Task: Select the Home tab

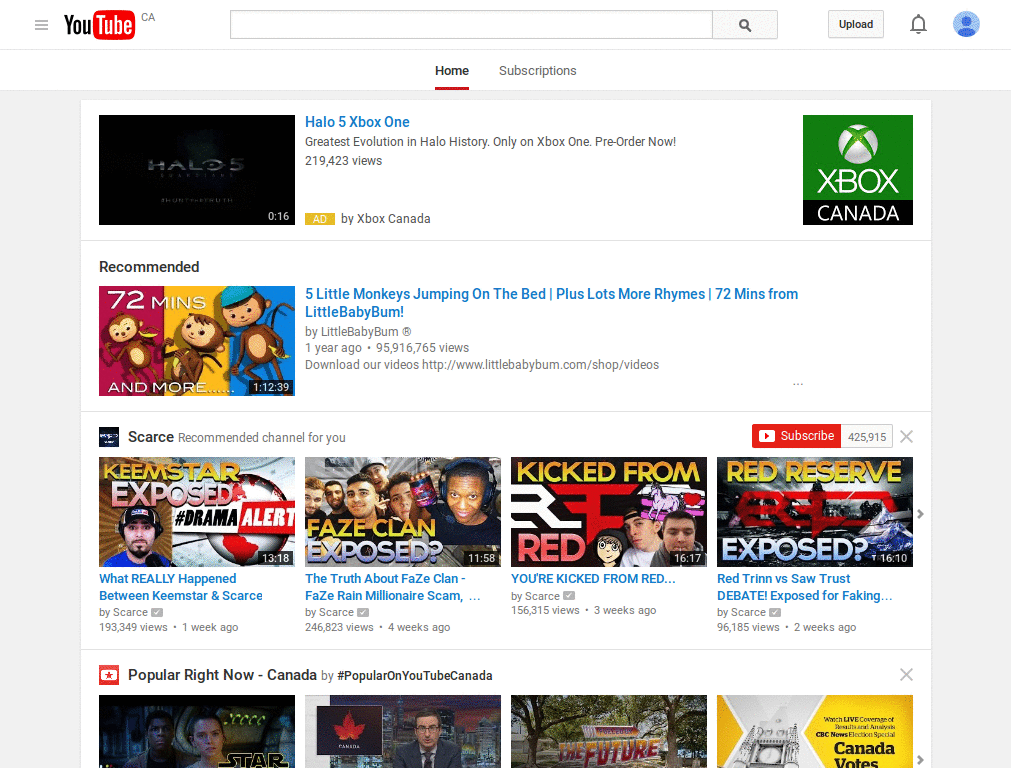Action: [x=452, y=71]
